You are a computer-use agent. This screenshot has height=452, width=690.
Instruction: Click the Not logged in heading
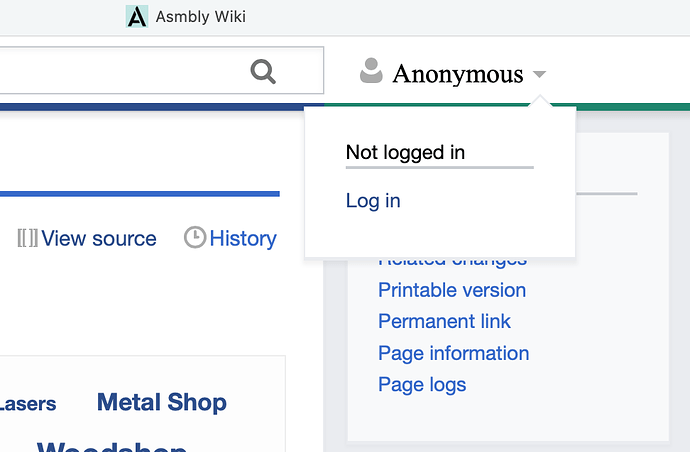point(405,152)
